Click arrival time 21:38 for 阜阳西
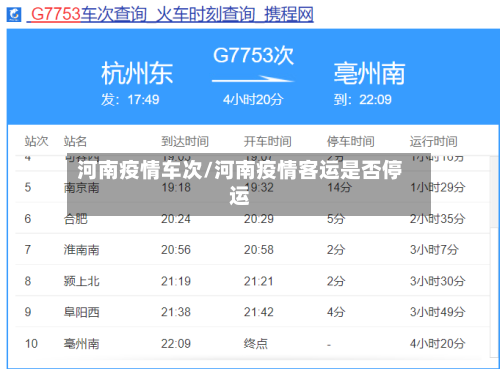Screen dimensions: 500x369 (176, 312)
